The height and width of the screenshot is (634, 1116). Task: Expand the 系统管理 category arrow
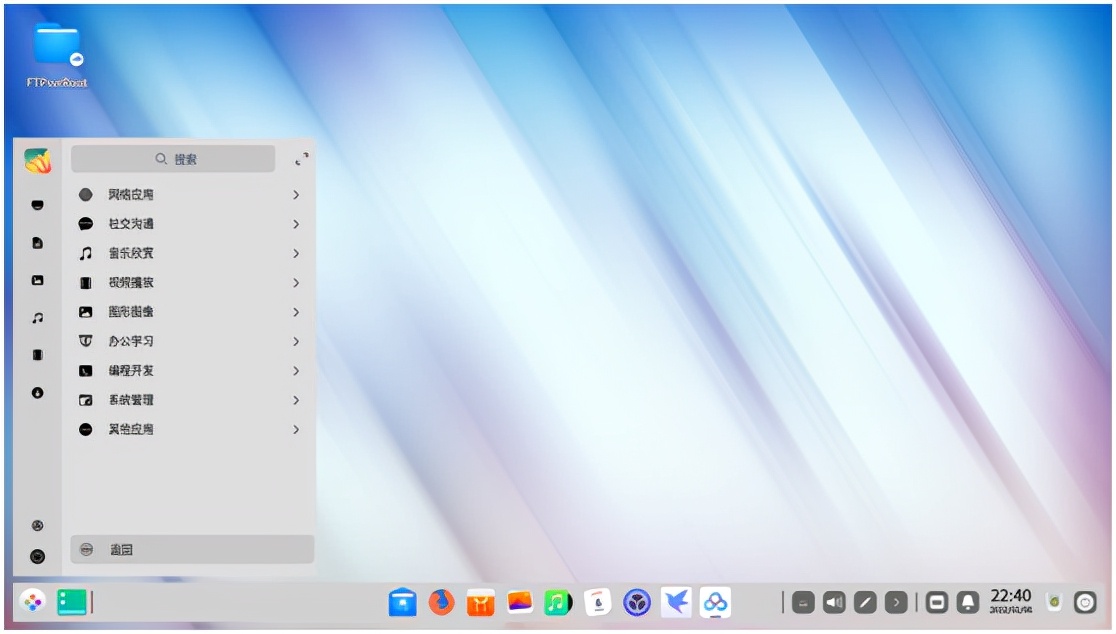pos(296,400)
